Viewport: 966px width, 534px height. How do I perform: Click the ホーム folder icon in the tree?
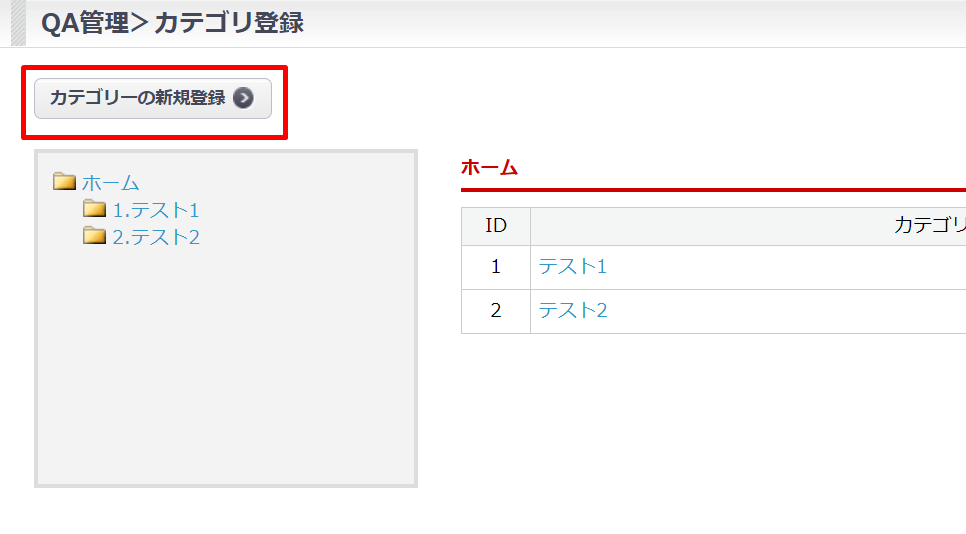(65, 182)
